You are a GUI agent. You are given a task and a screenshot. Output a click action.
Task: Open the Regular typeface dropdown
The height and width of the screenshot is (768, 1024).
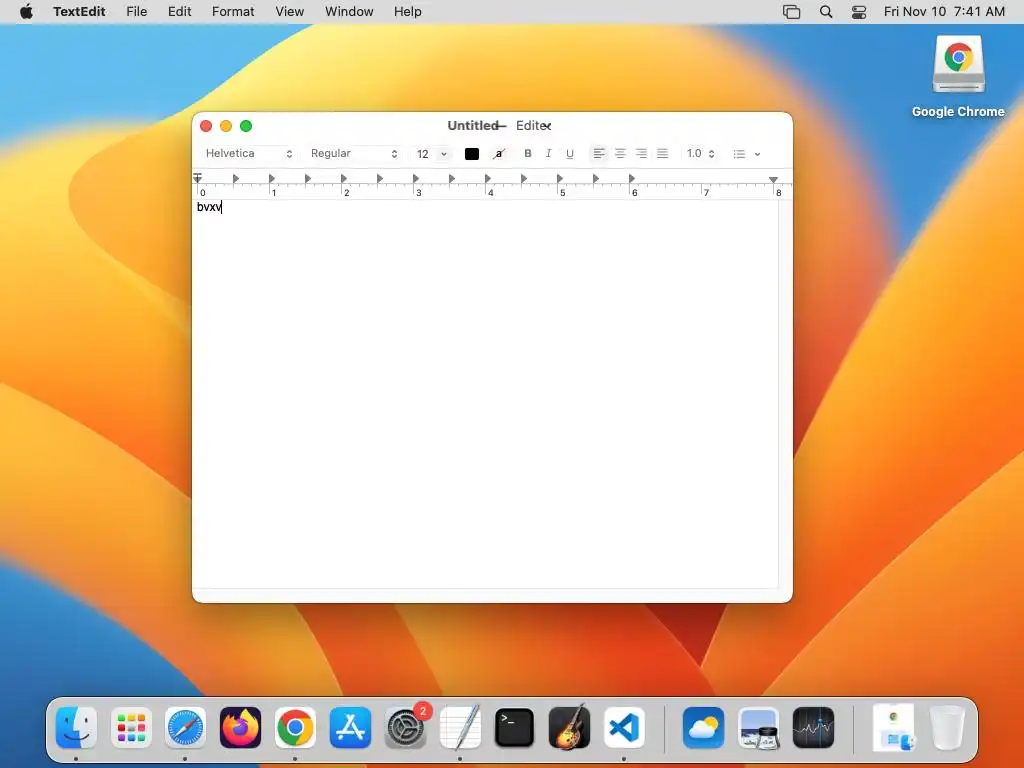click(x=353, y=153)
